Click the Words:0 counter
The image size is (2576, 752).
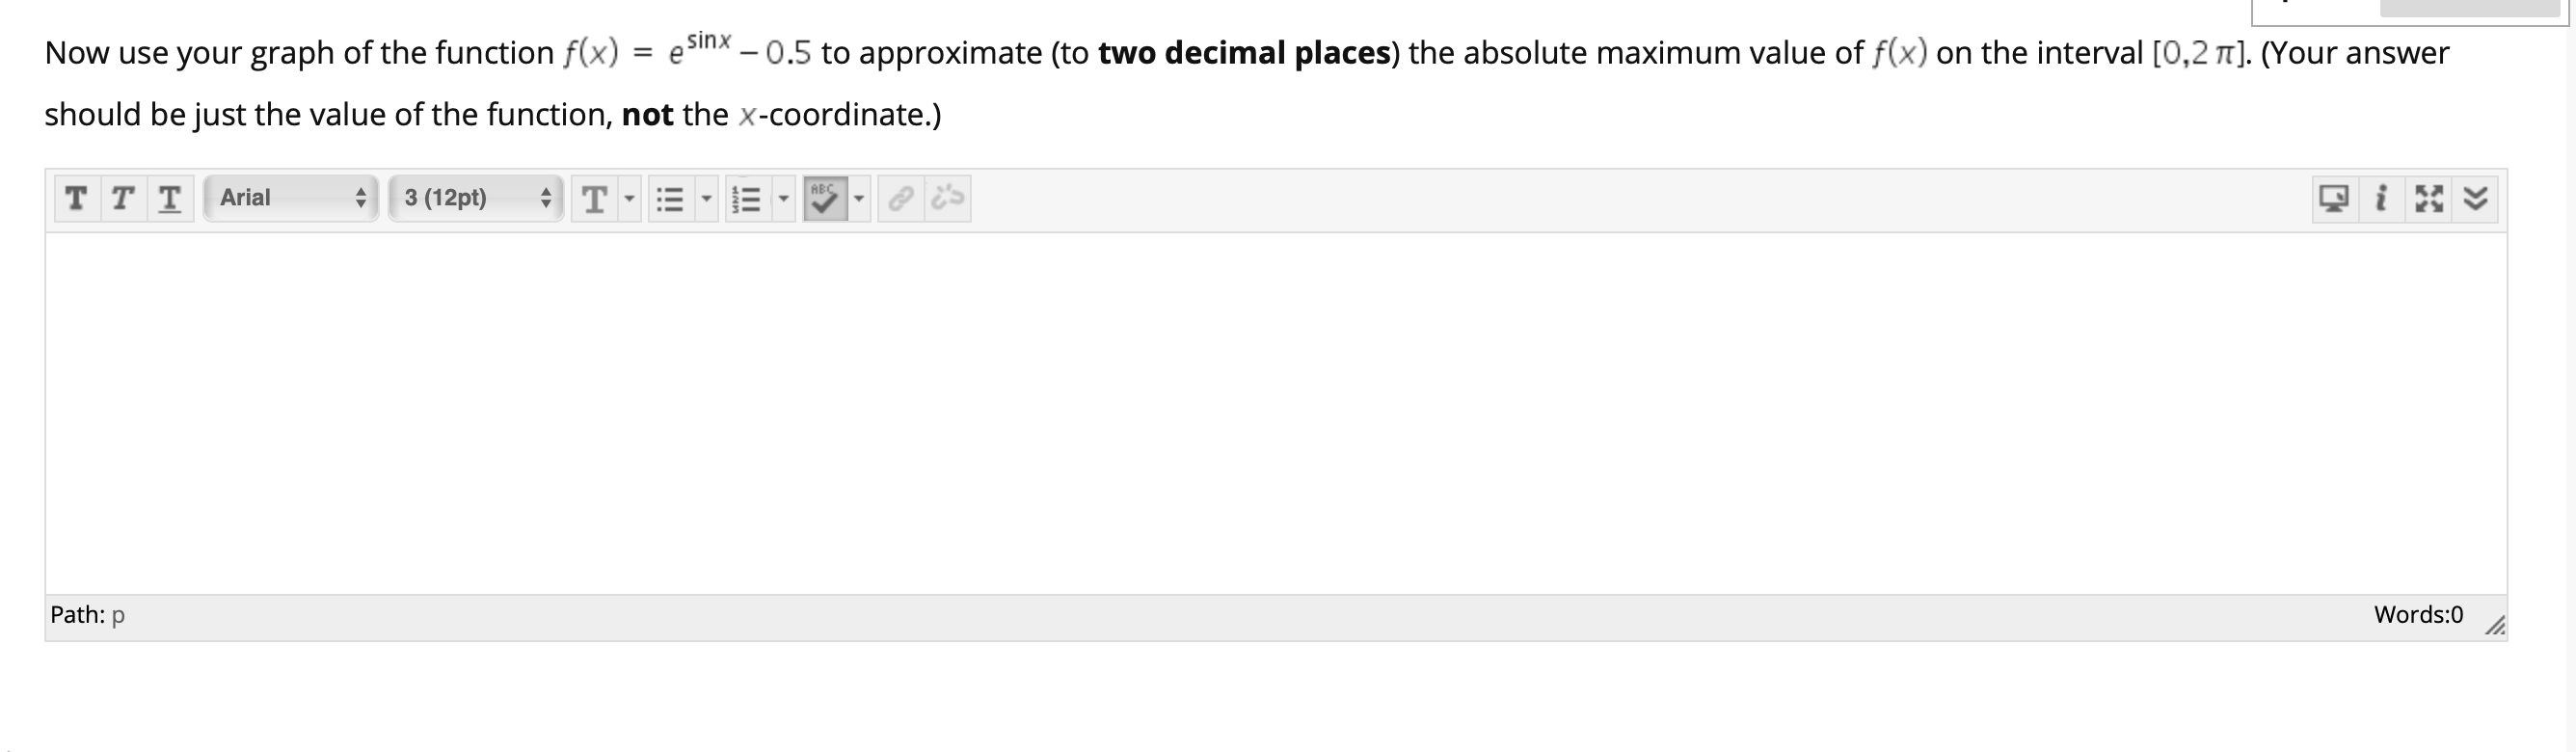(x=2419, y=615)
